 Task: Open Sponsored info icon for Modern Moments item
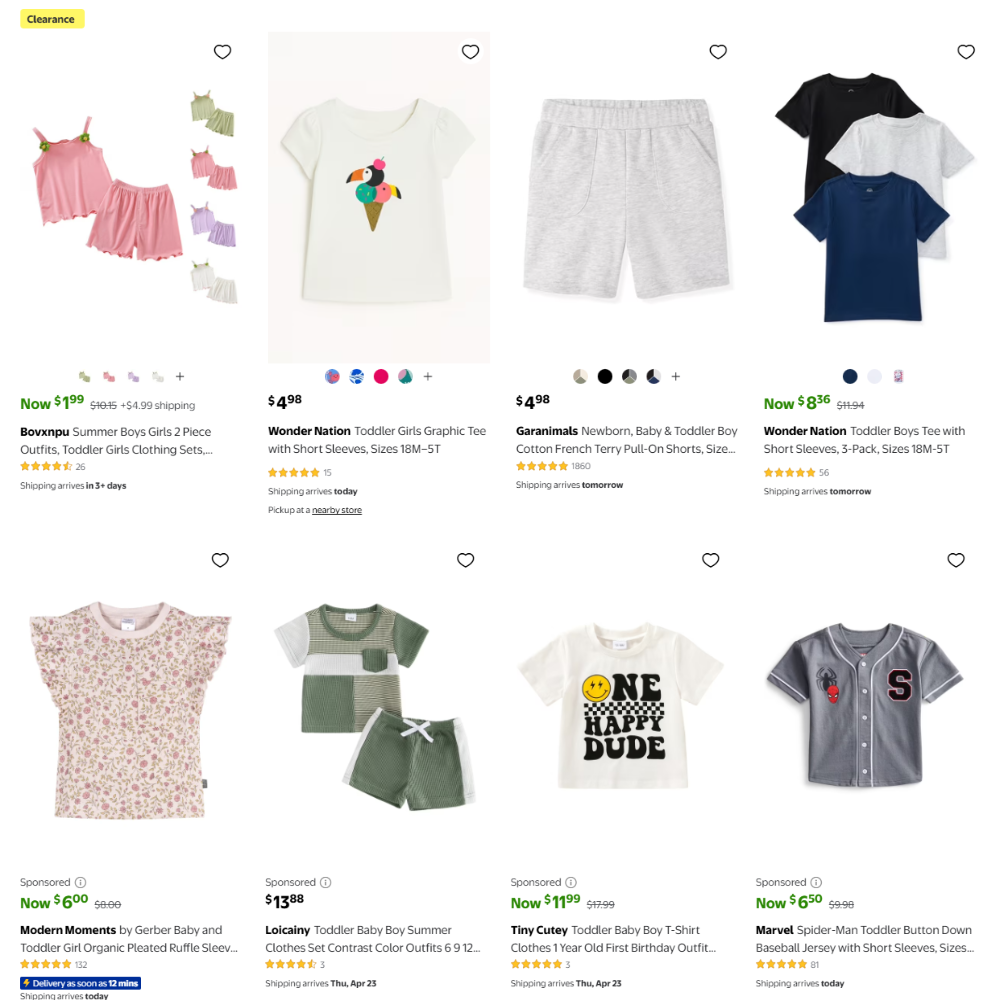point(80,882)
